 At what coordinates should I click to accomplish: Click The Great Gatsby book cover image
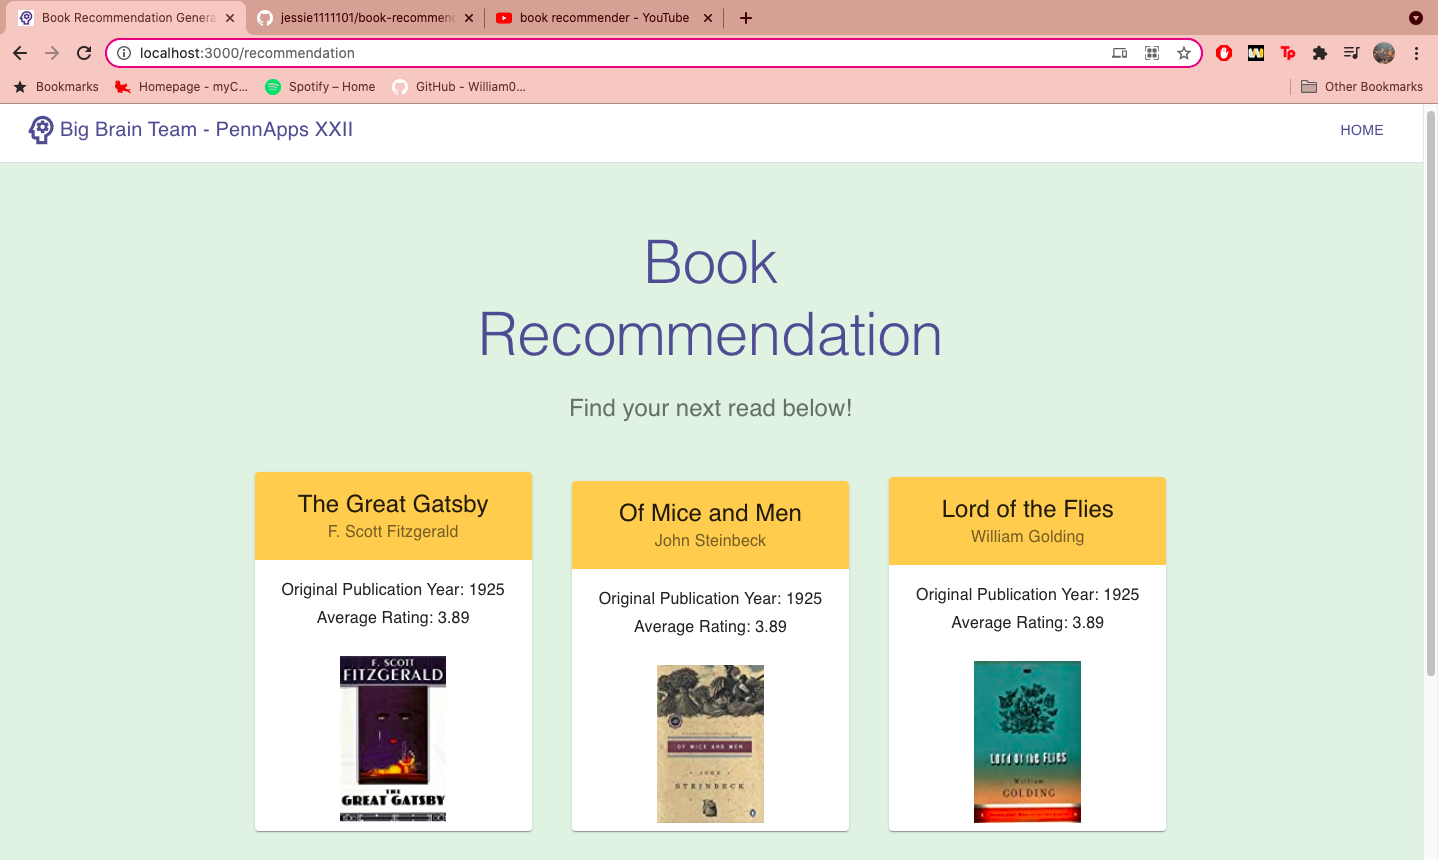coord(393,739)
